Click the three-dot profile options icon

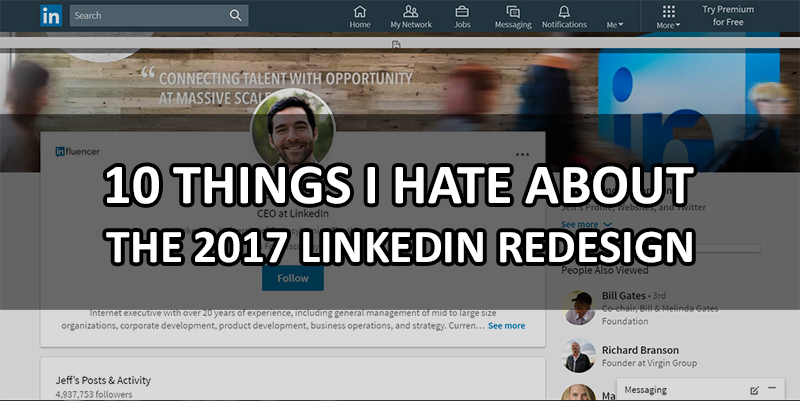(522, 154)
